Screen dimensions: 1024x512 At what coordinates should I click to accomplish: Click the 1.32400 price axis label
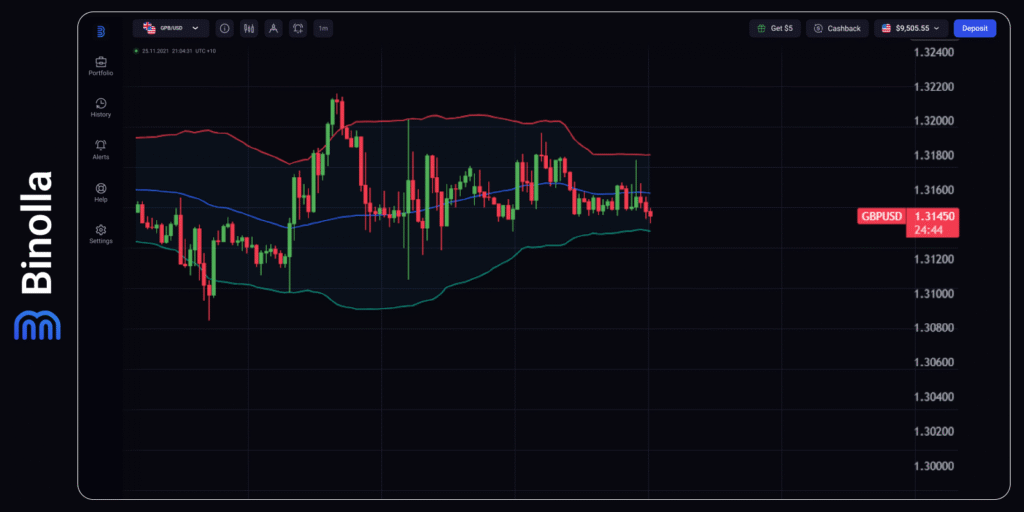pyautogui.click(x=935, y=52)
